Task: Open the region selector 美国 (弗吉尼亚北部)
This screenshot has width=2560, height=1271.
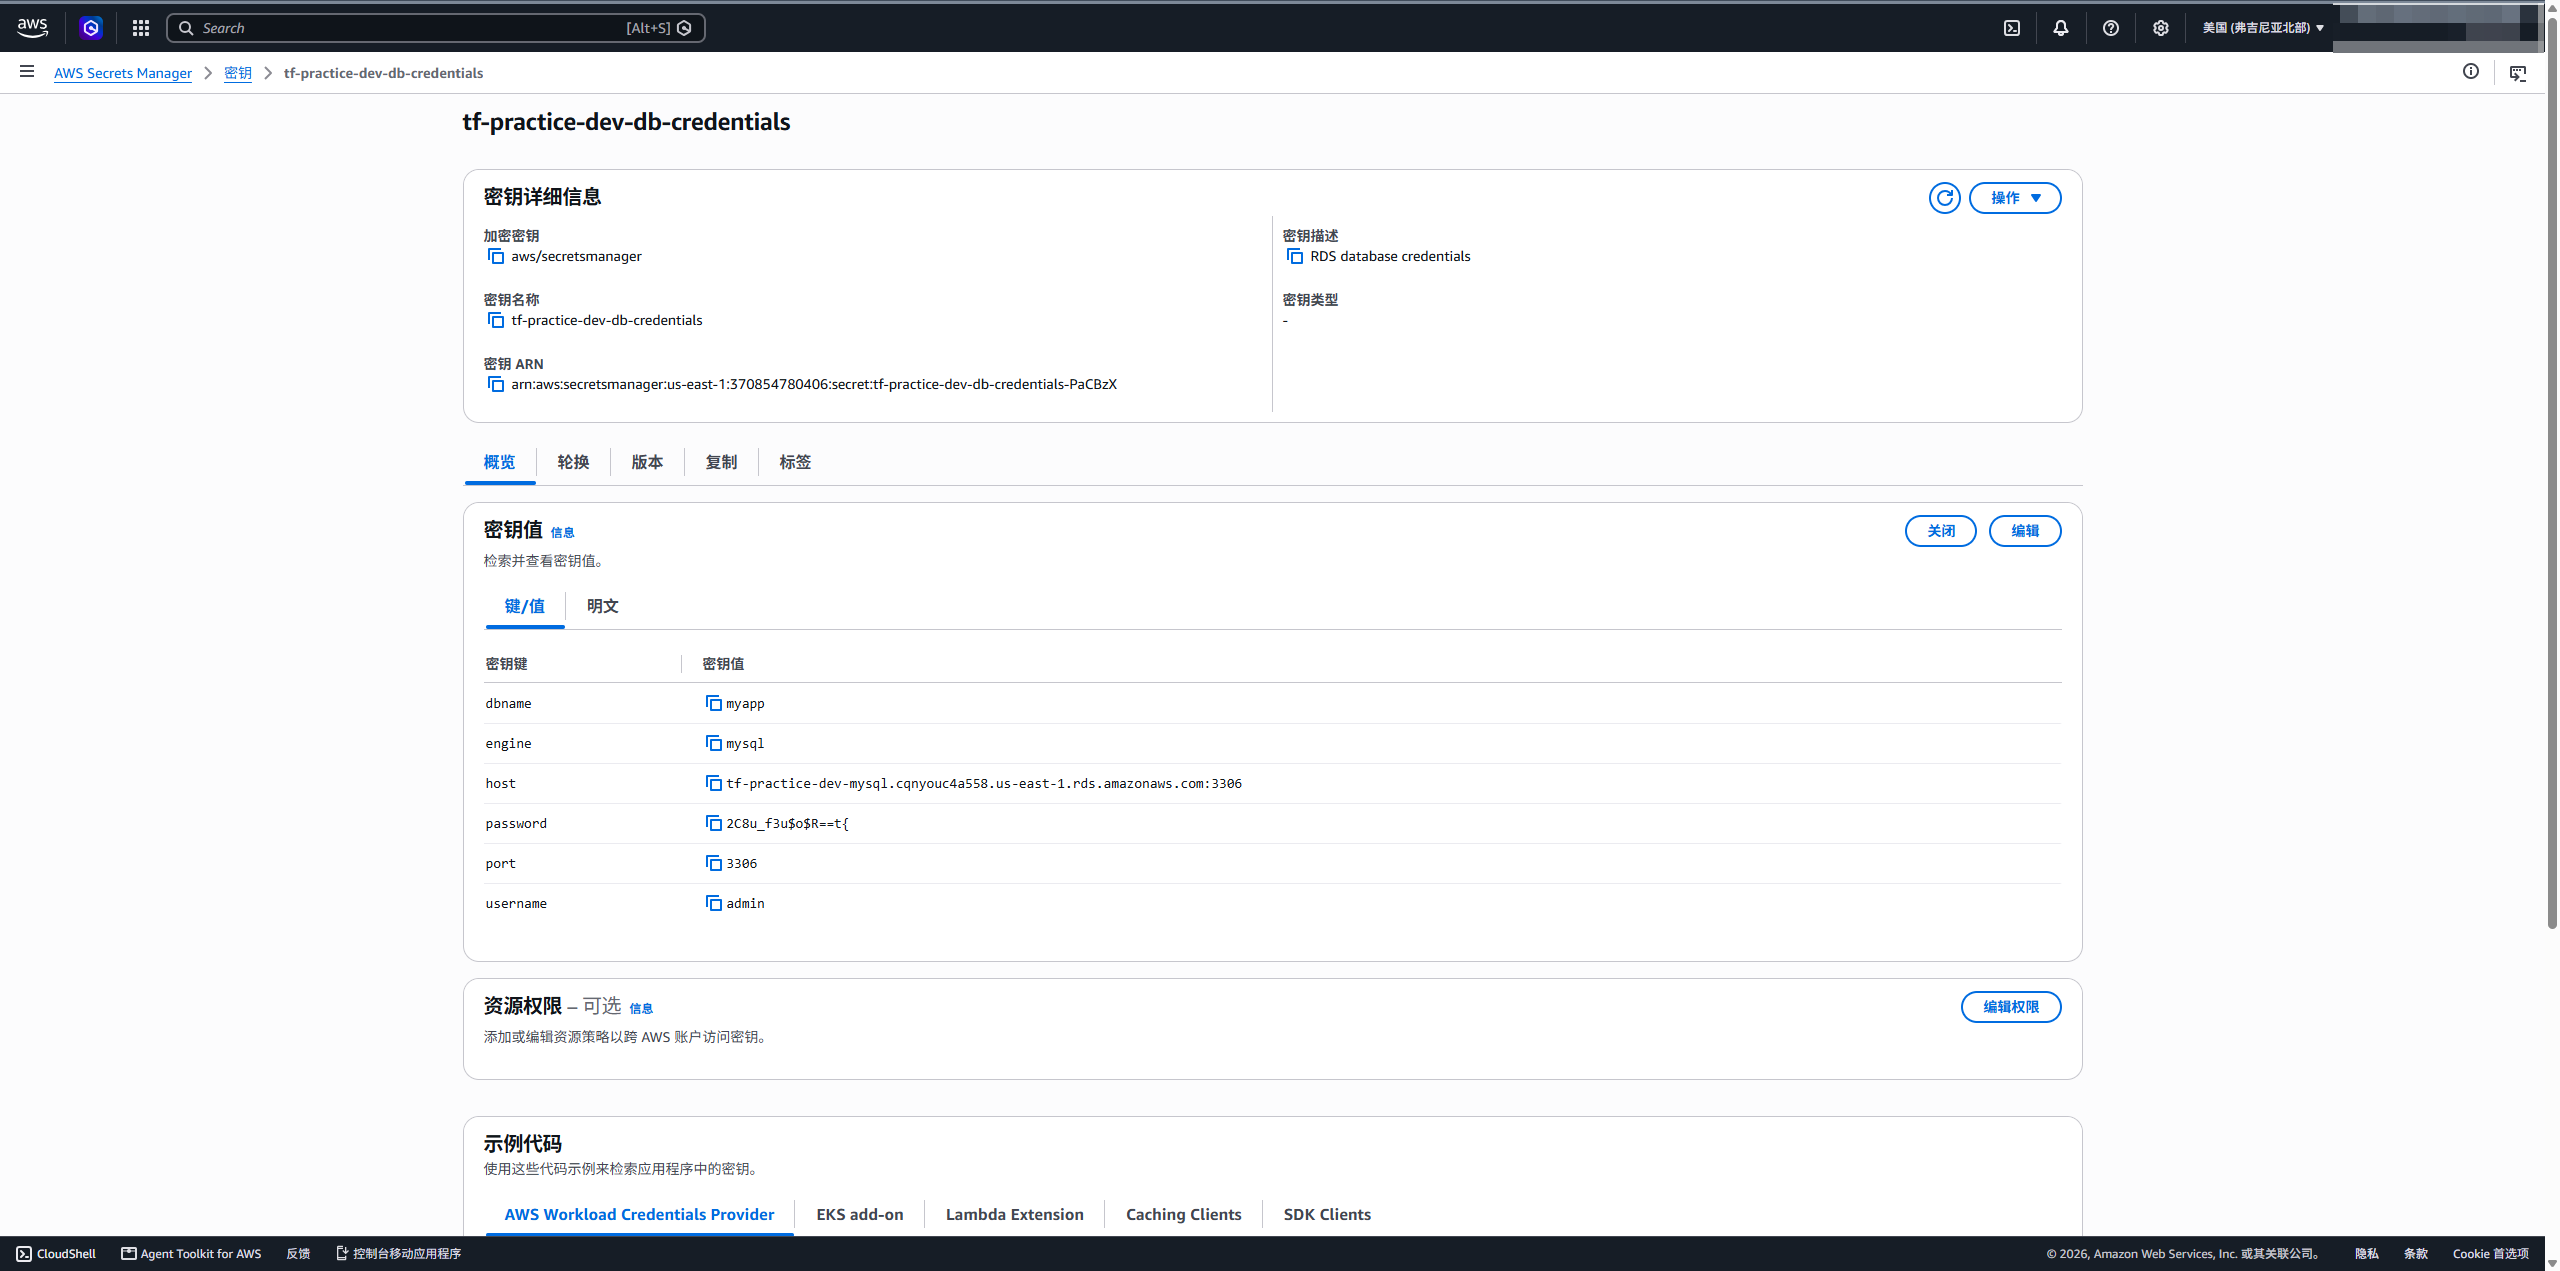Action: coord(2263,28)
